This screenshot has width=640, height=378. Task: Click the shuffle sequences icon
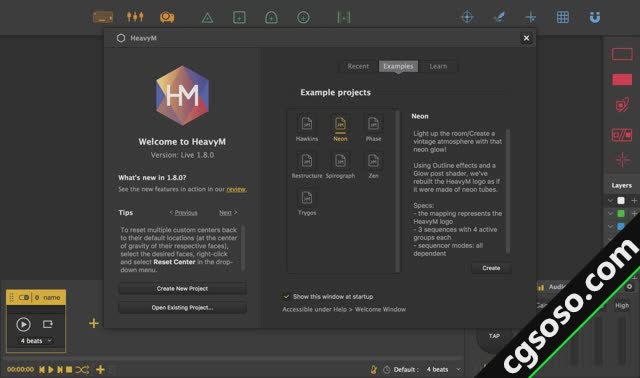[82, 370]
